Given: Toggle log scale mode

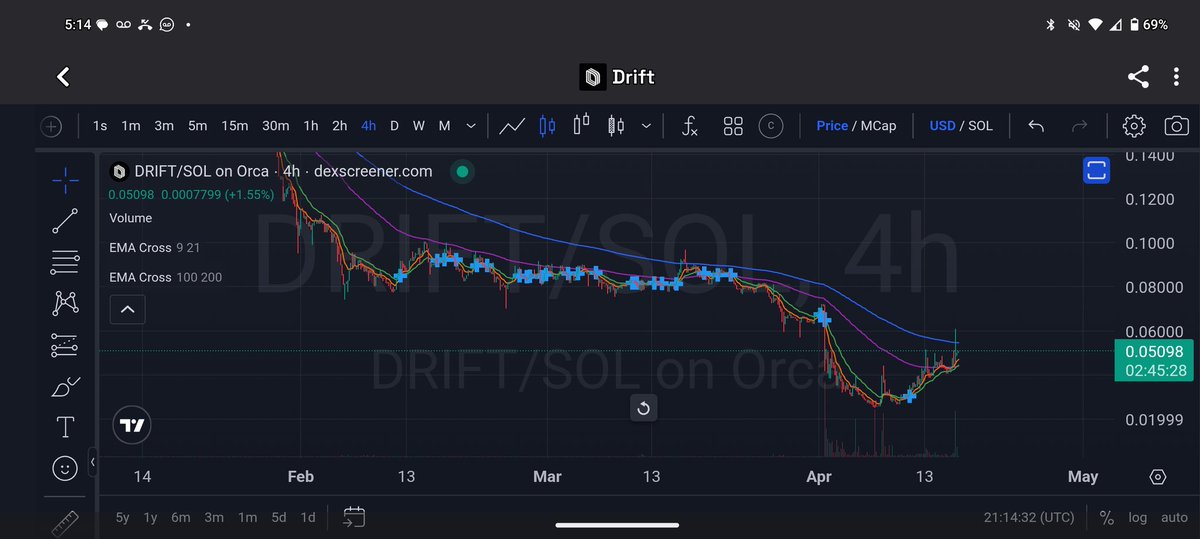Looking at the screenshot, I should [x=1138, y=518].
